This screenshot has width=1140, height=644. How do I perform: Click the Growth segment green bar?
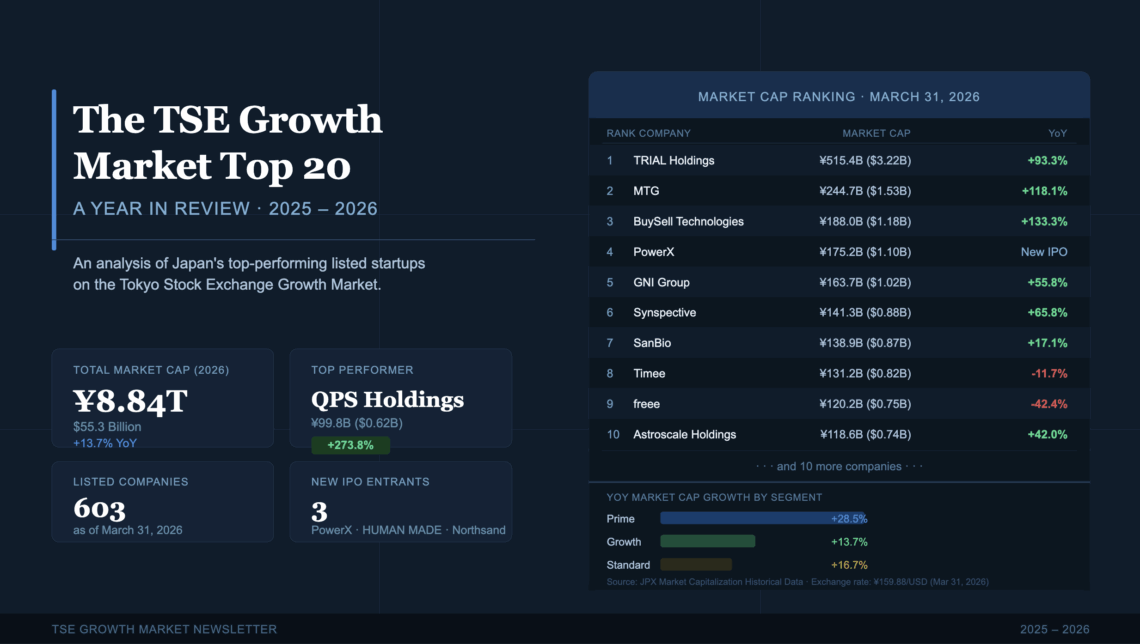(707, 542)
